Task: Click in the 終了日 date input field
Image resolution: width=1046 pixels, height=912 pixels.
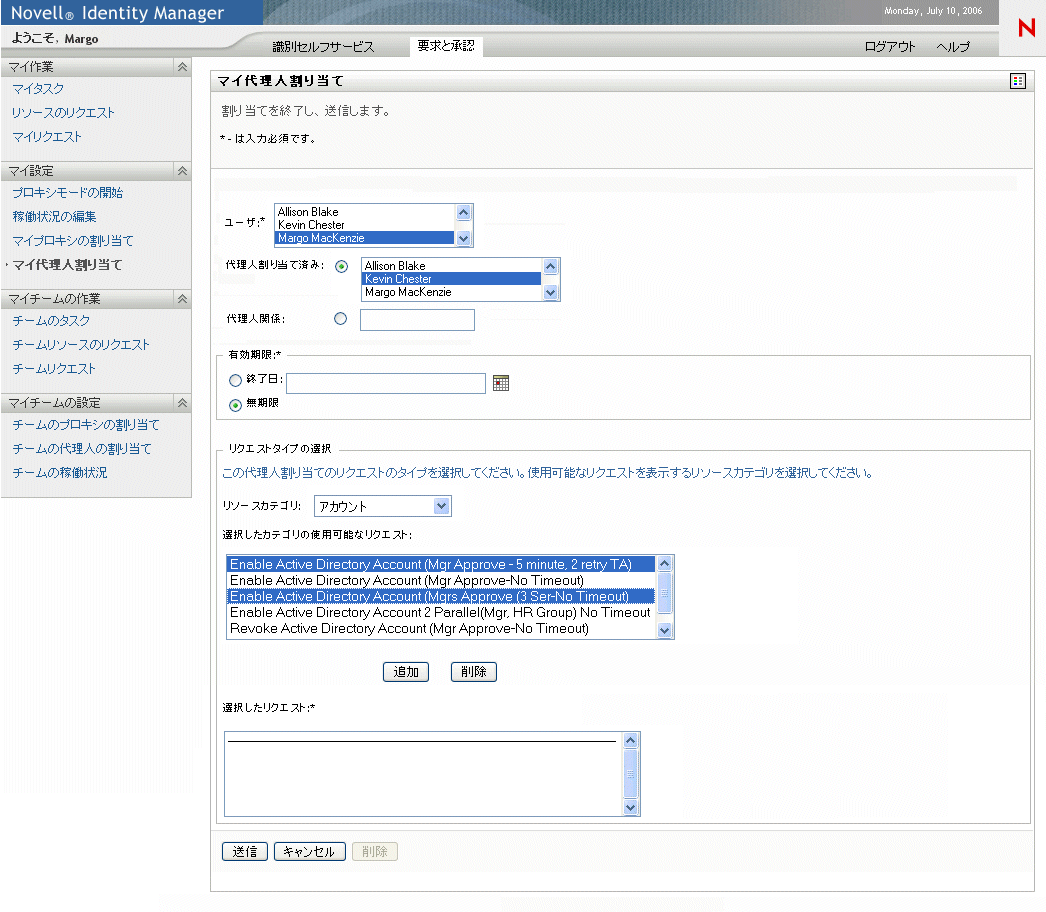Action: click(x=386, y=384)
